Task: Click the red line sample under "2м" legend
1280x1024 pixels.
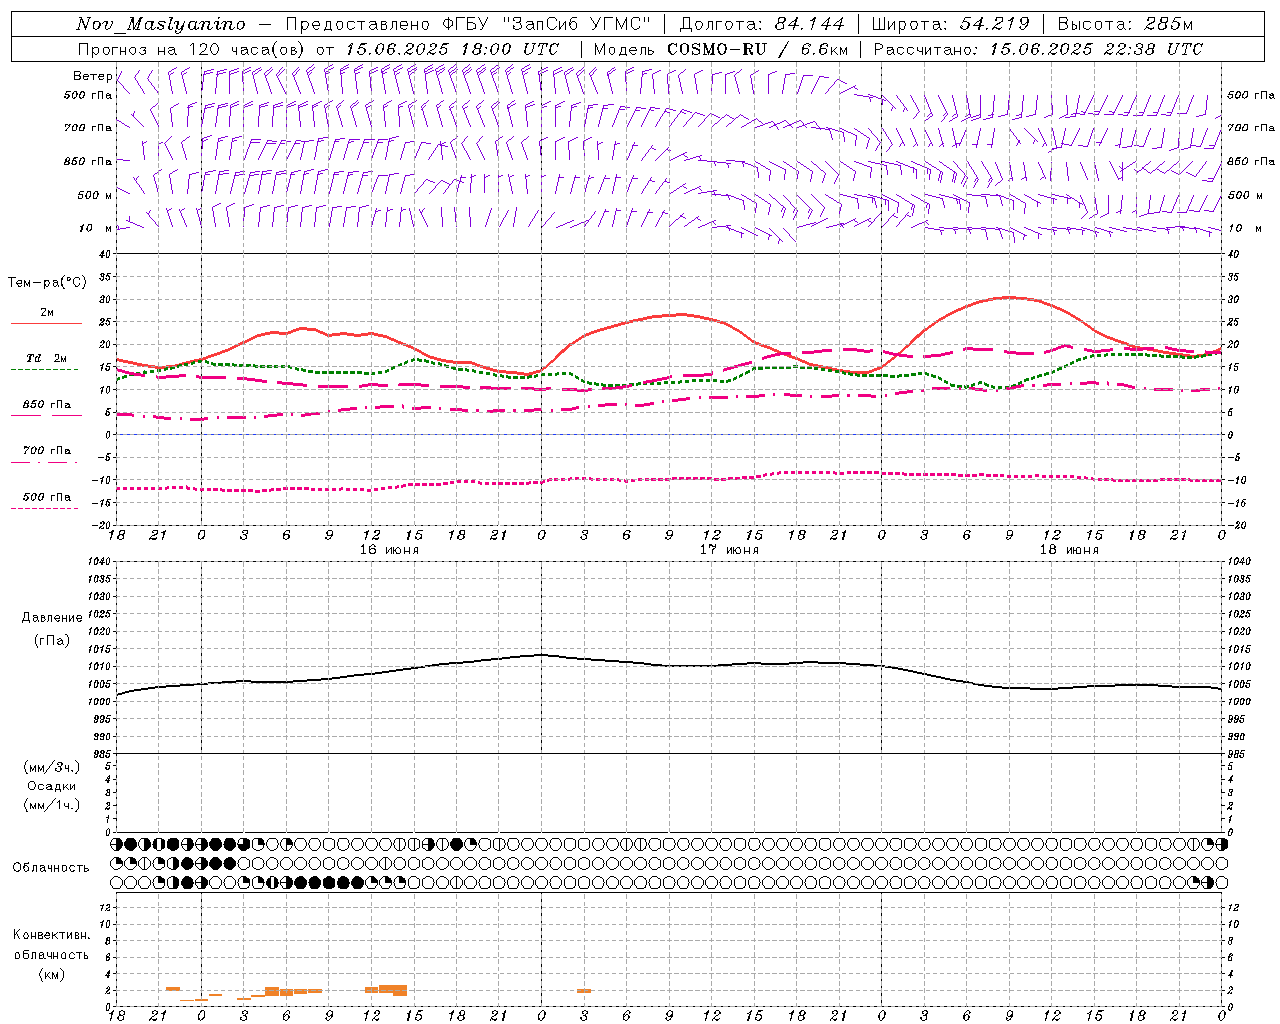Action: [46, 324]
